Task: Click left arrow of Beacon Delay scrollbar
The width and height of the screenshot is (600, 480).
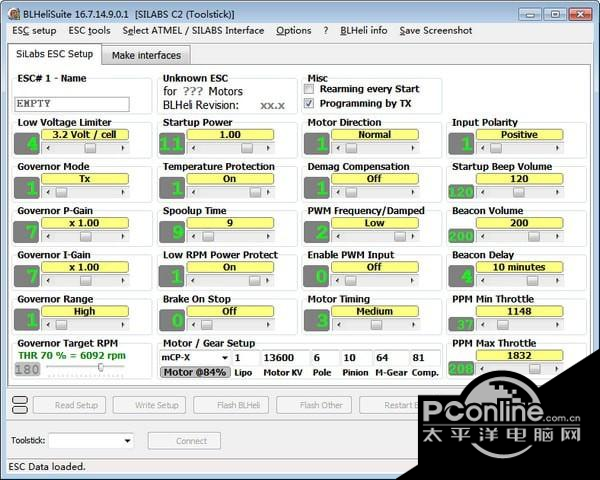Action: click(x=483, y=281)
